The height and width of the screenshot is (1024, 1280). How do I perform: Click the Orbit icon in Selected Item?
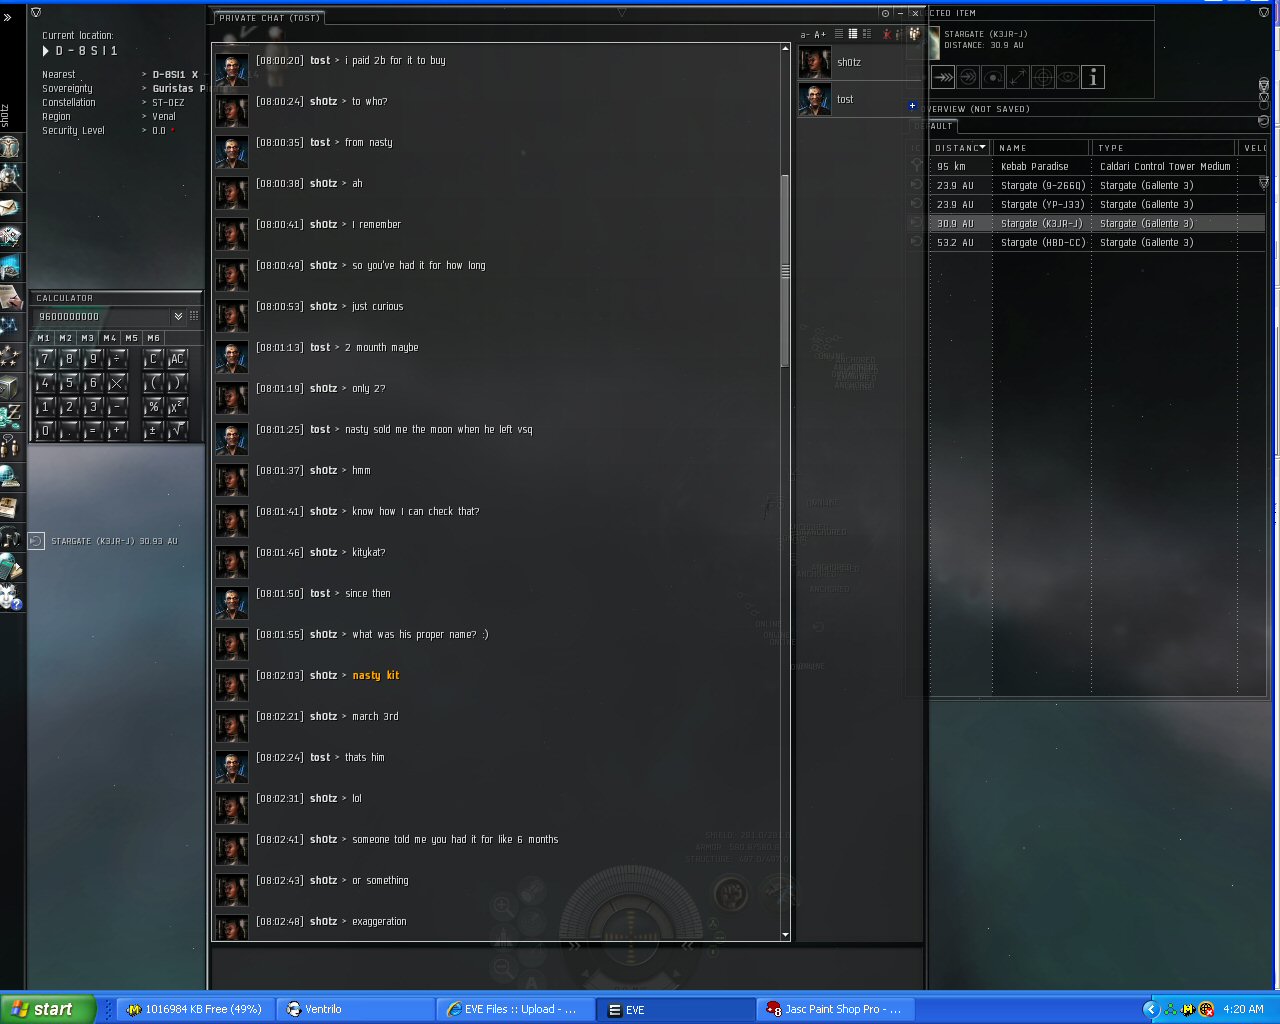pyautogui.click(x=993, y=77)
